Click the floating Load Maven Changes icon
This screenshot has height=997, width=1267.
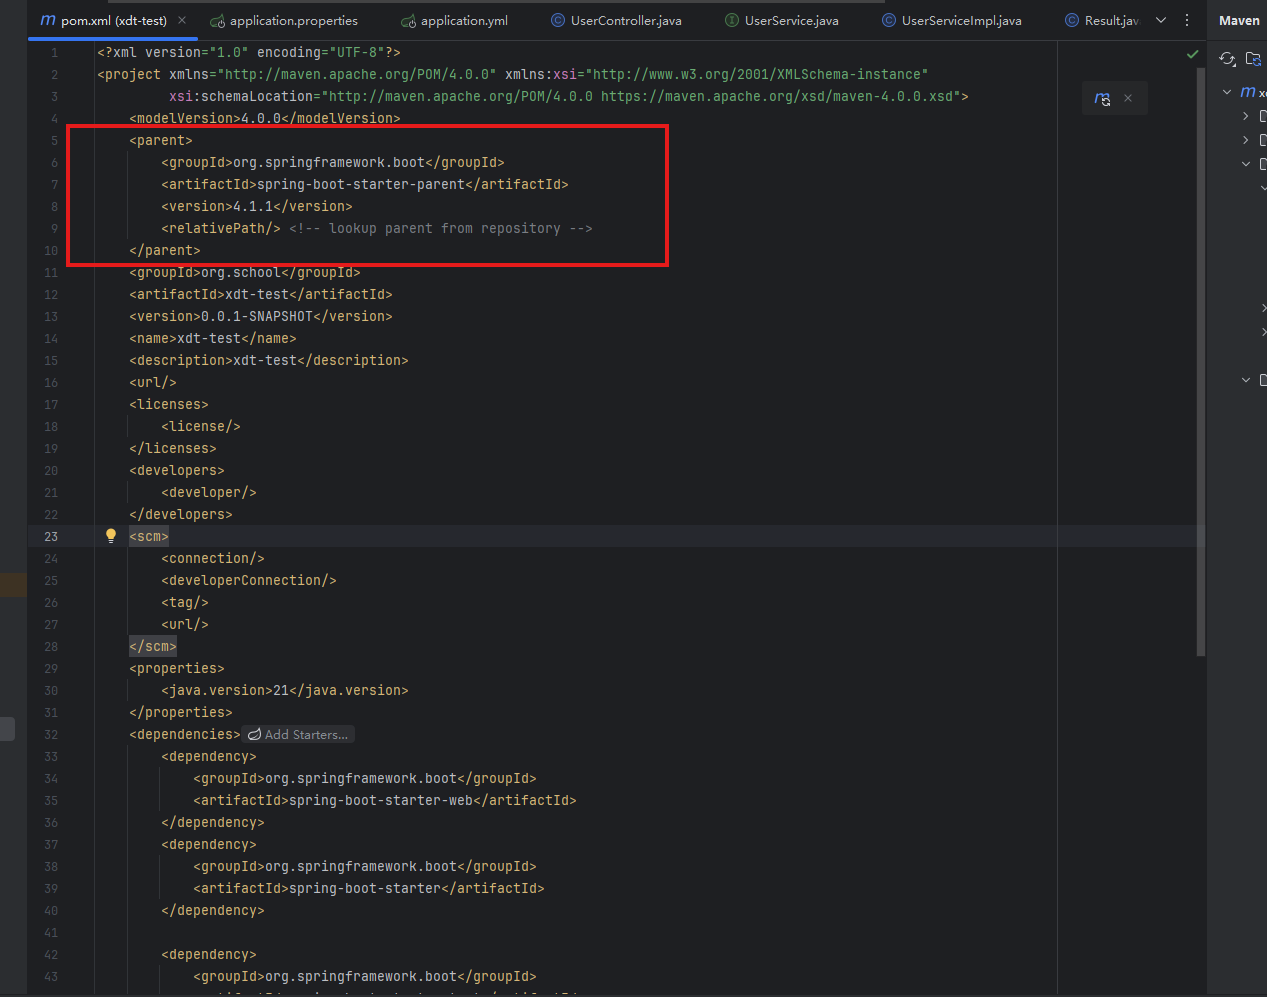(x=1102, y=98)
